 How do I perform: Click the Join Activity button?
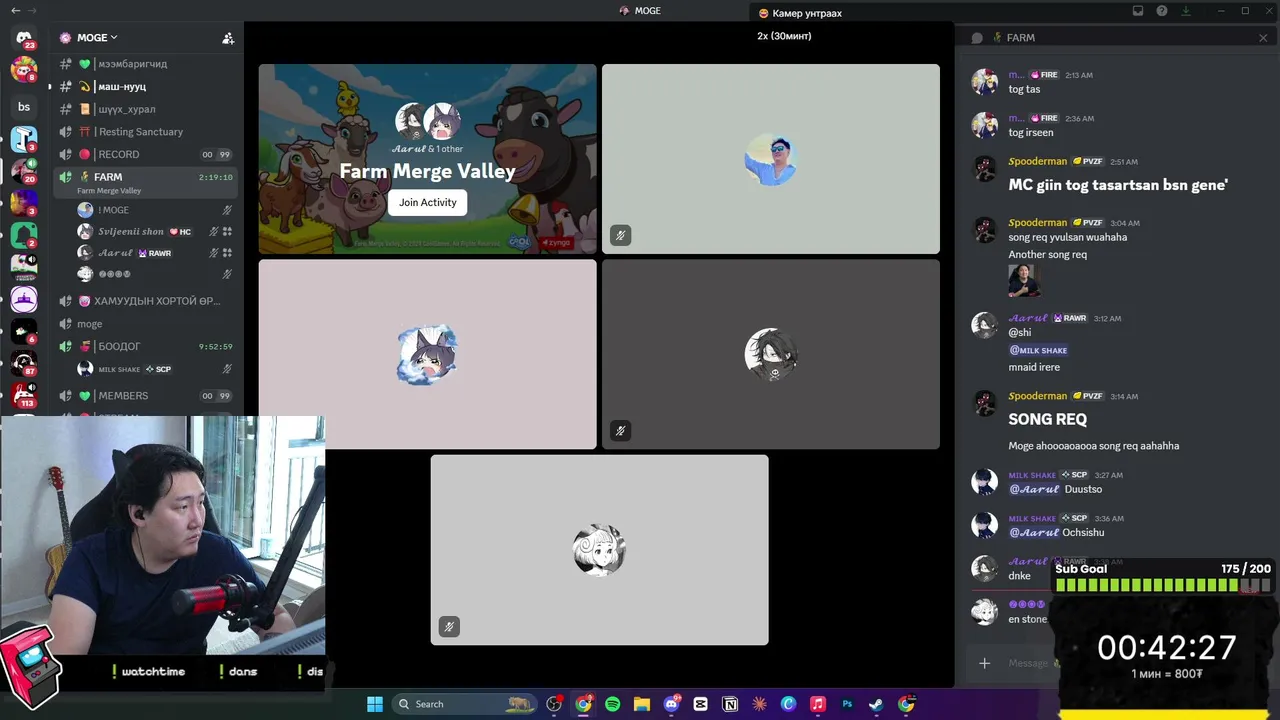tap(428, 202)
